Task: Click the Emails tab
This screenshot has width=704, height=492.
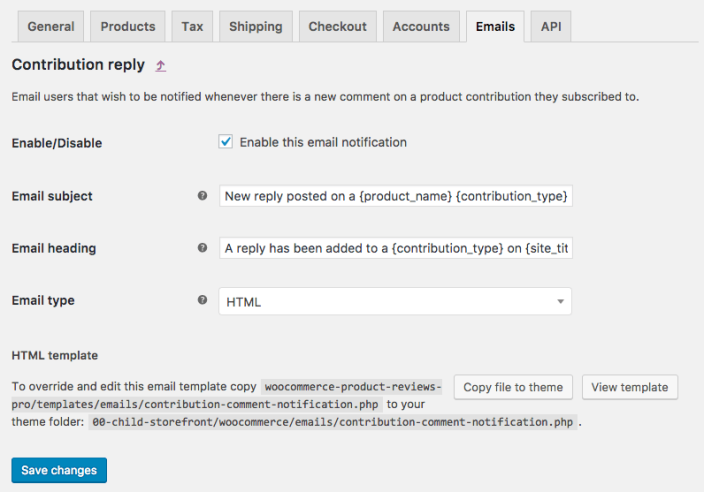Action: click(496, 26)
